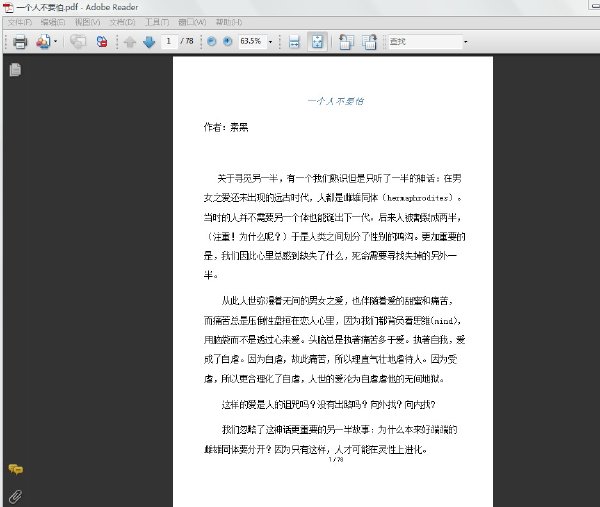600x507 pixels.
Task: Open the 文档(D) menu
Action: 122,22
